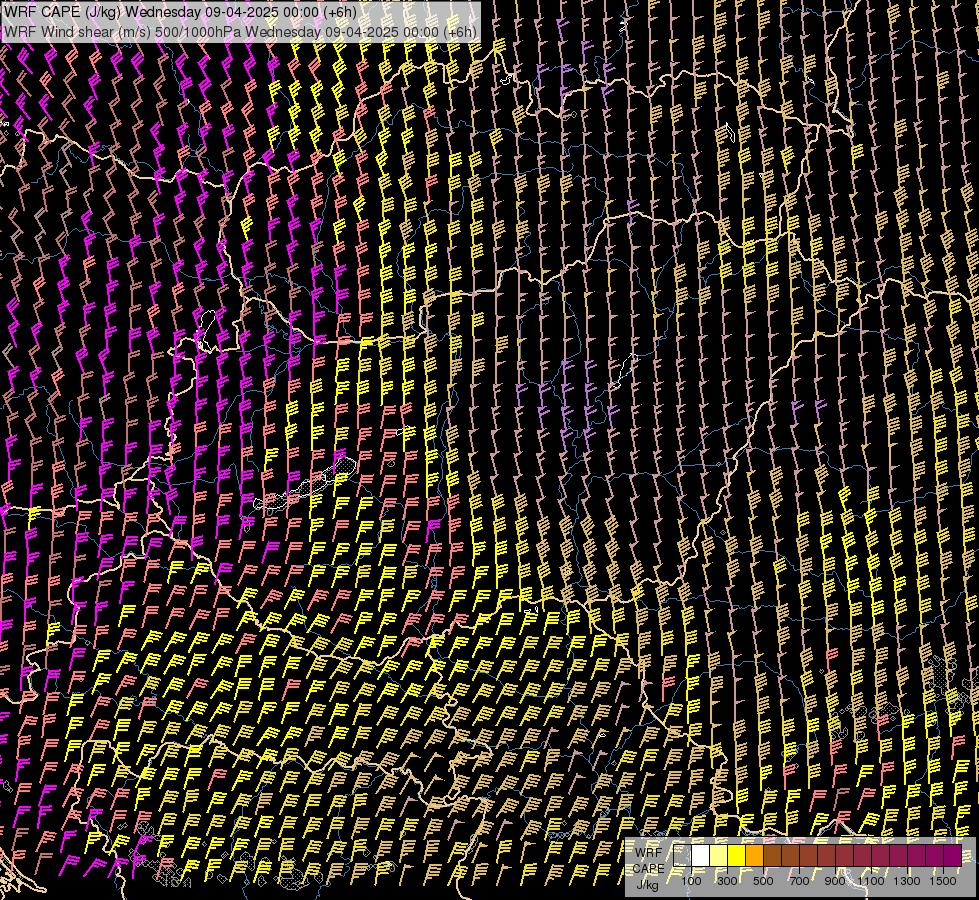Viewport: 979px width, 900px height.
Task: Click the '100' legend value
Action: 691,881
